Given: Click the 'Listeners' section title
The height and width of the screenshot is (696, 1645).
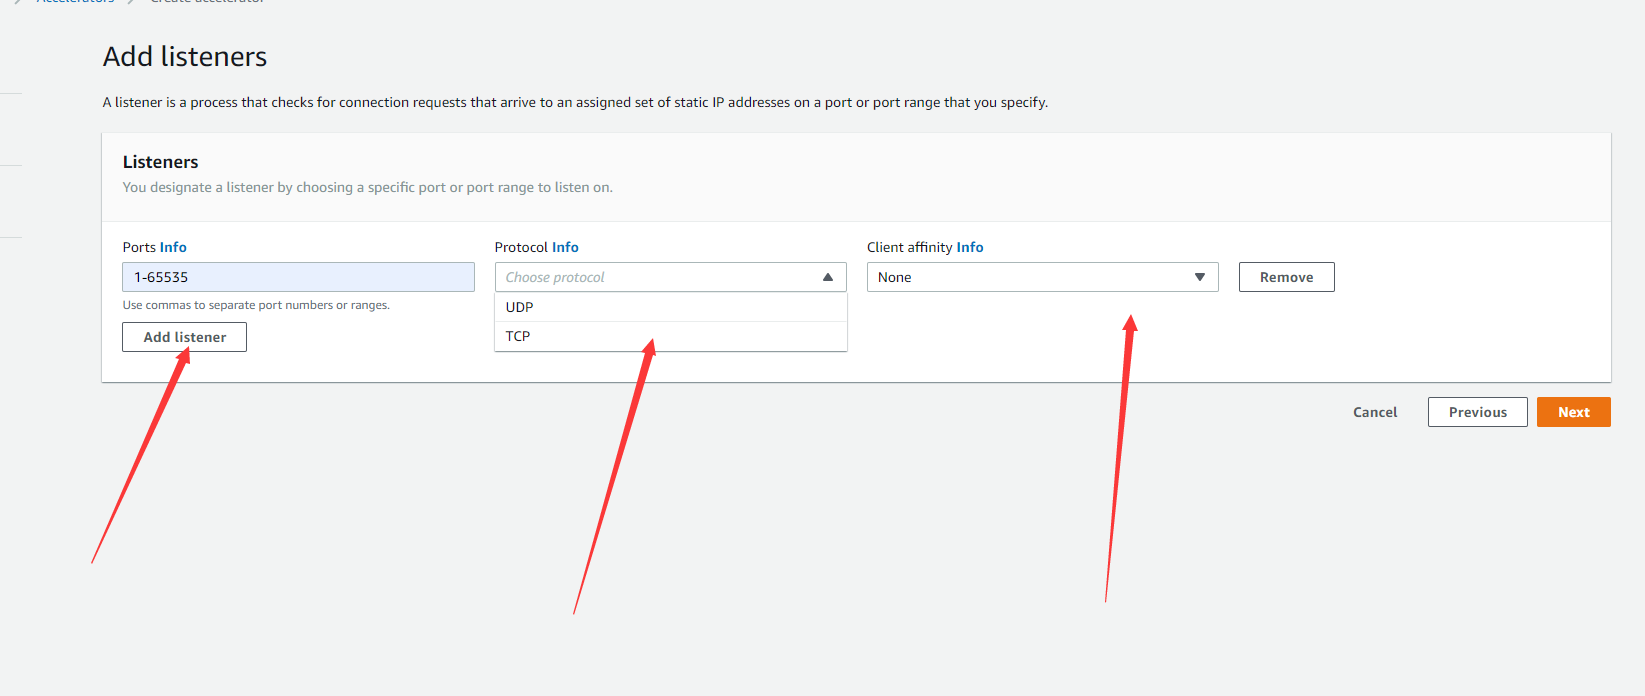Looking at the screenshot, I should pyautogui.click(x=160, y=162).
